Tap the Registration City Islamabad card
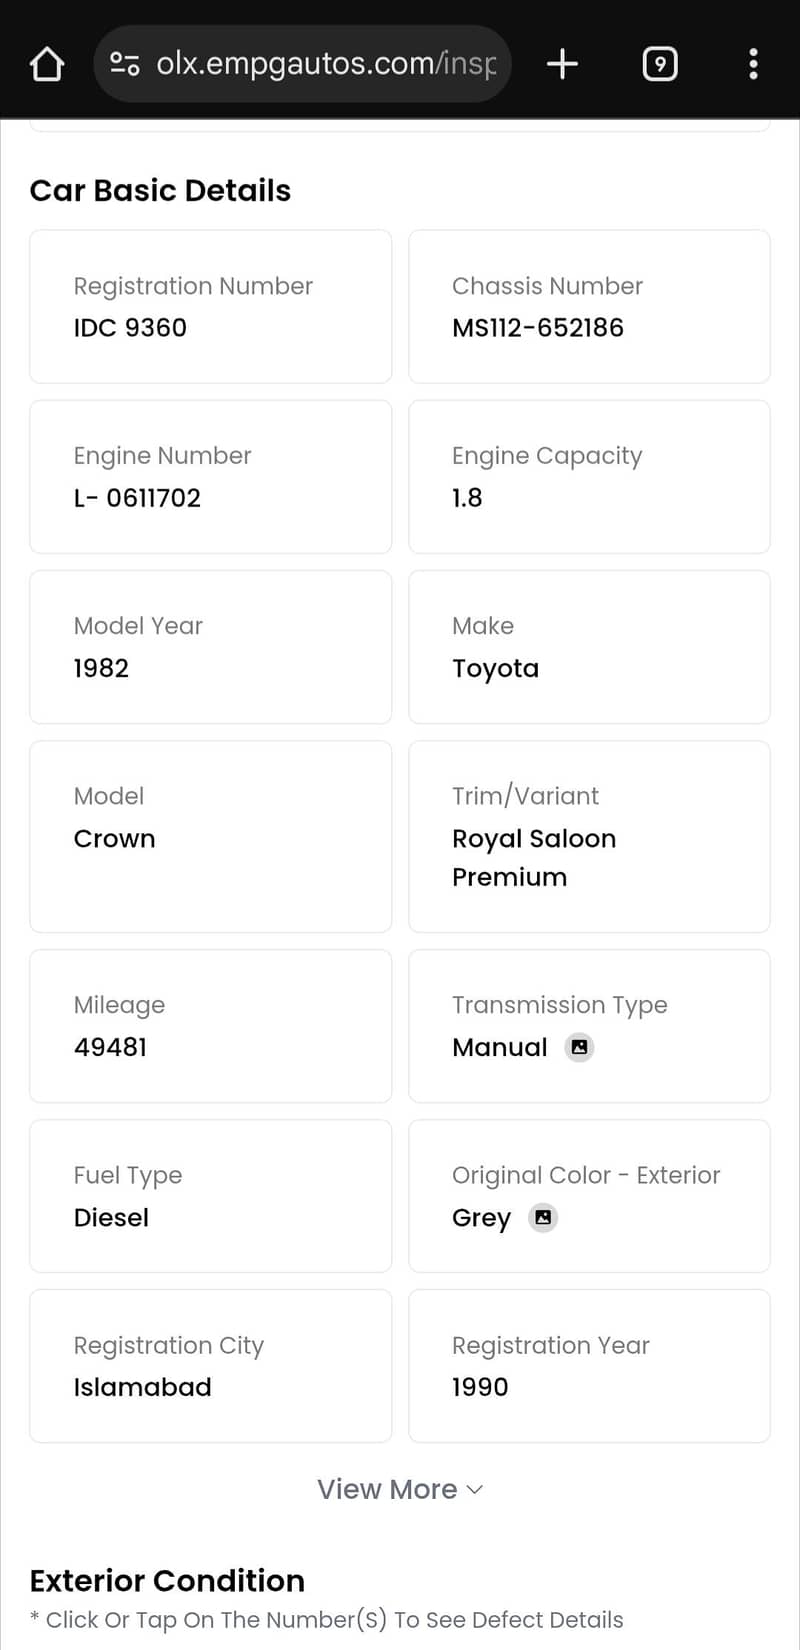This screenshot has width=800, height=1650. (210, 1365)
